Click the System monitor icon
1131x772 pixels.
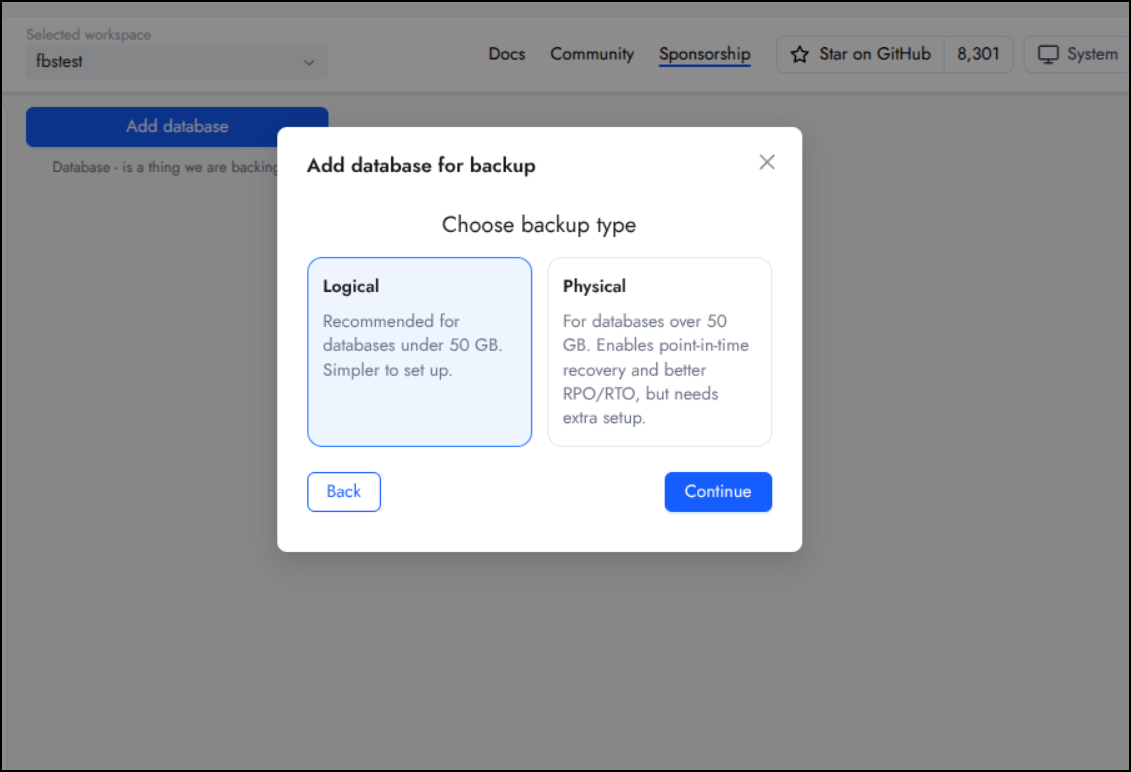[1048, 55]
